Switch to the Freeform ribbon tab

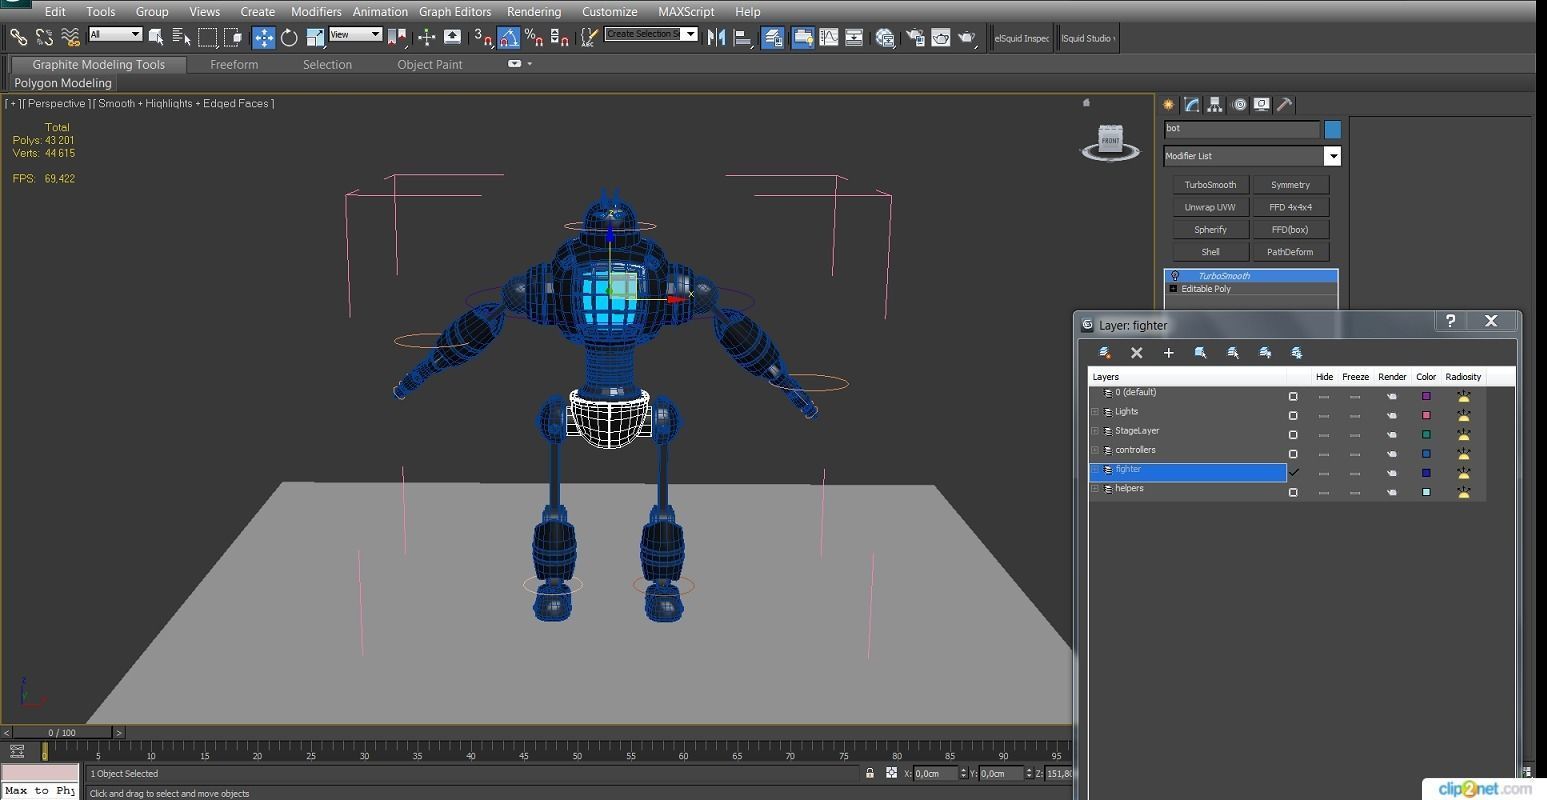[234, 64]
